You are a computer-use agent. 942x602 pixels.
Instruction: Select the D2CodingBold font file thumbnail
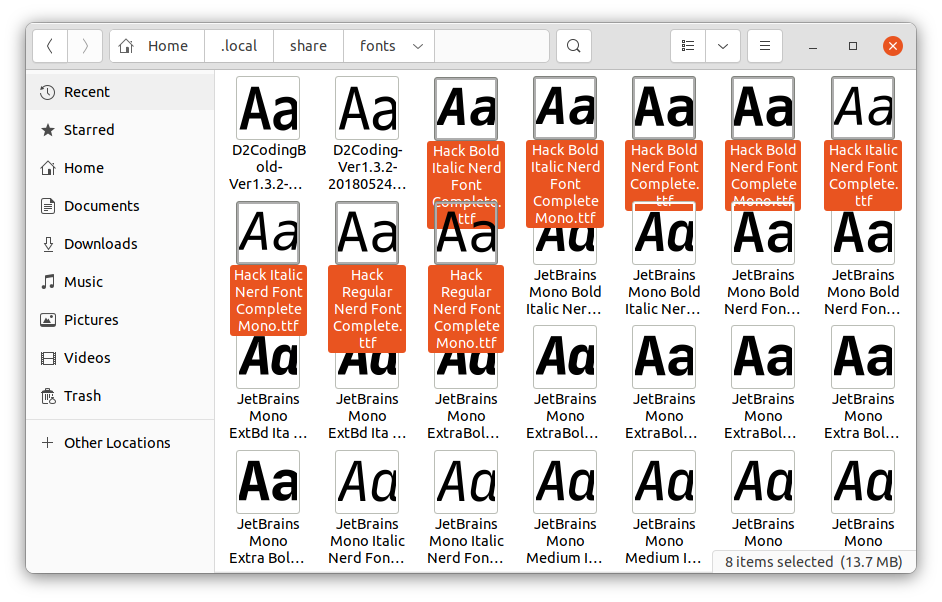(268, 108)
